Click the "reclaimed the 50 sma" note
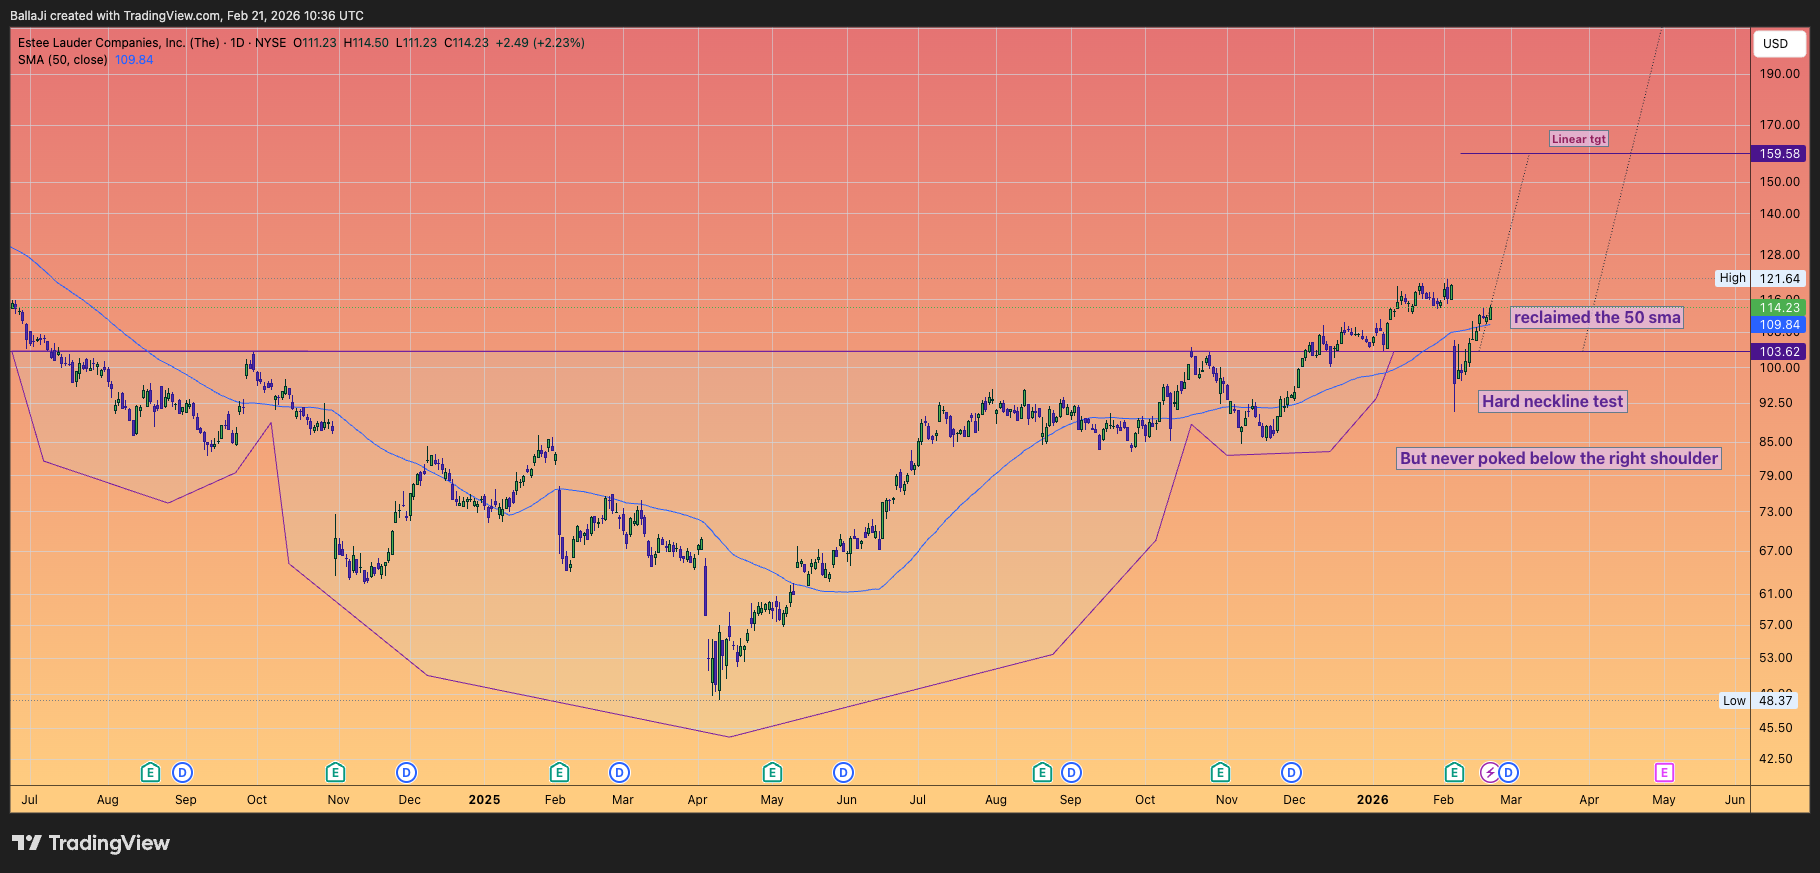This screenshot has height=873, width=1820. click(x=1597, y=318)
